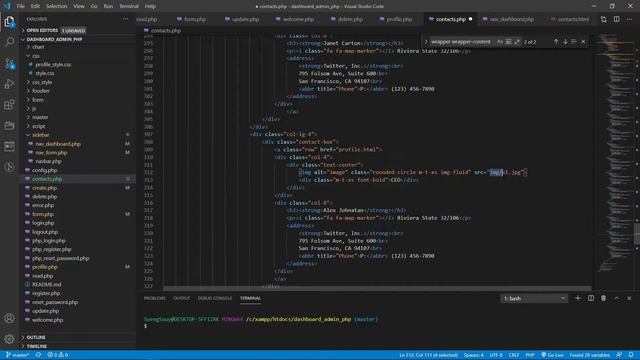Viewport: 640px width, 360px height.
Task: Open the Explorer view in activity bar
Action: tap(9, 21)
